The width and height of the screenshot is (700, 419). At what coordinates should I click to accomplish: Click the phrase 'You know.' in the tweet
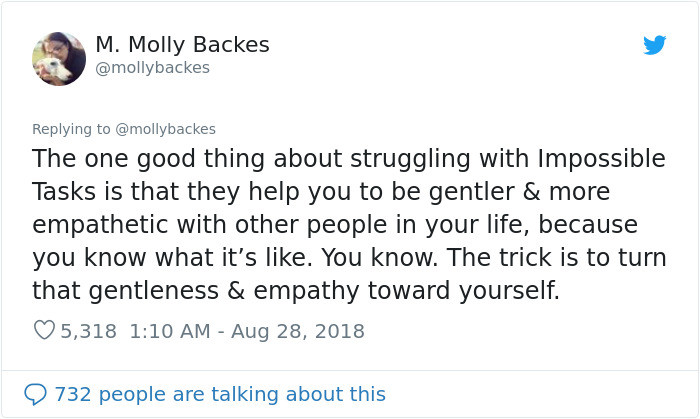point(379,257)
